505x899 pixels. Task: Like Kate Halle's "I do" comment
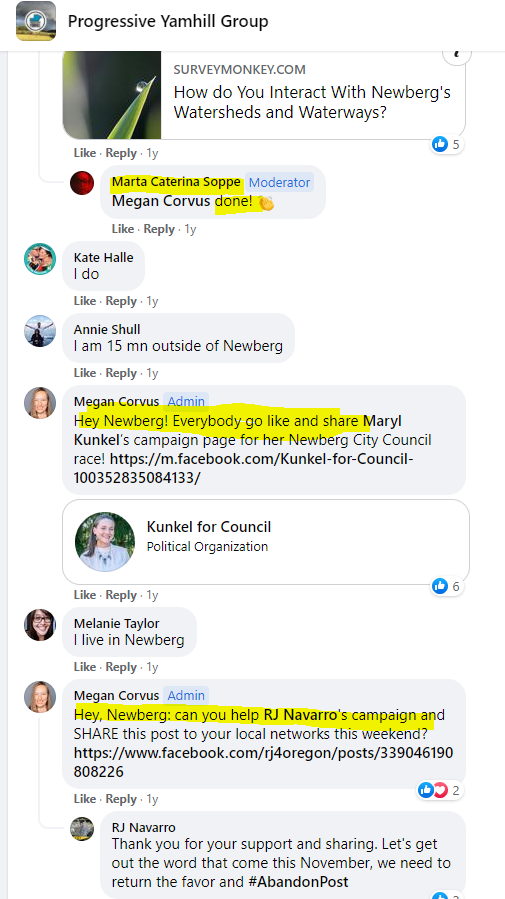[85, 301]
